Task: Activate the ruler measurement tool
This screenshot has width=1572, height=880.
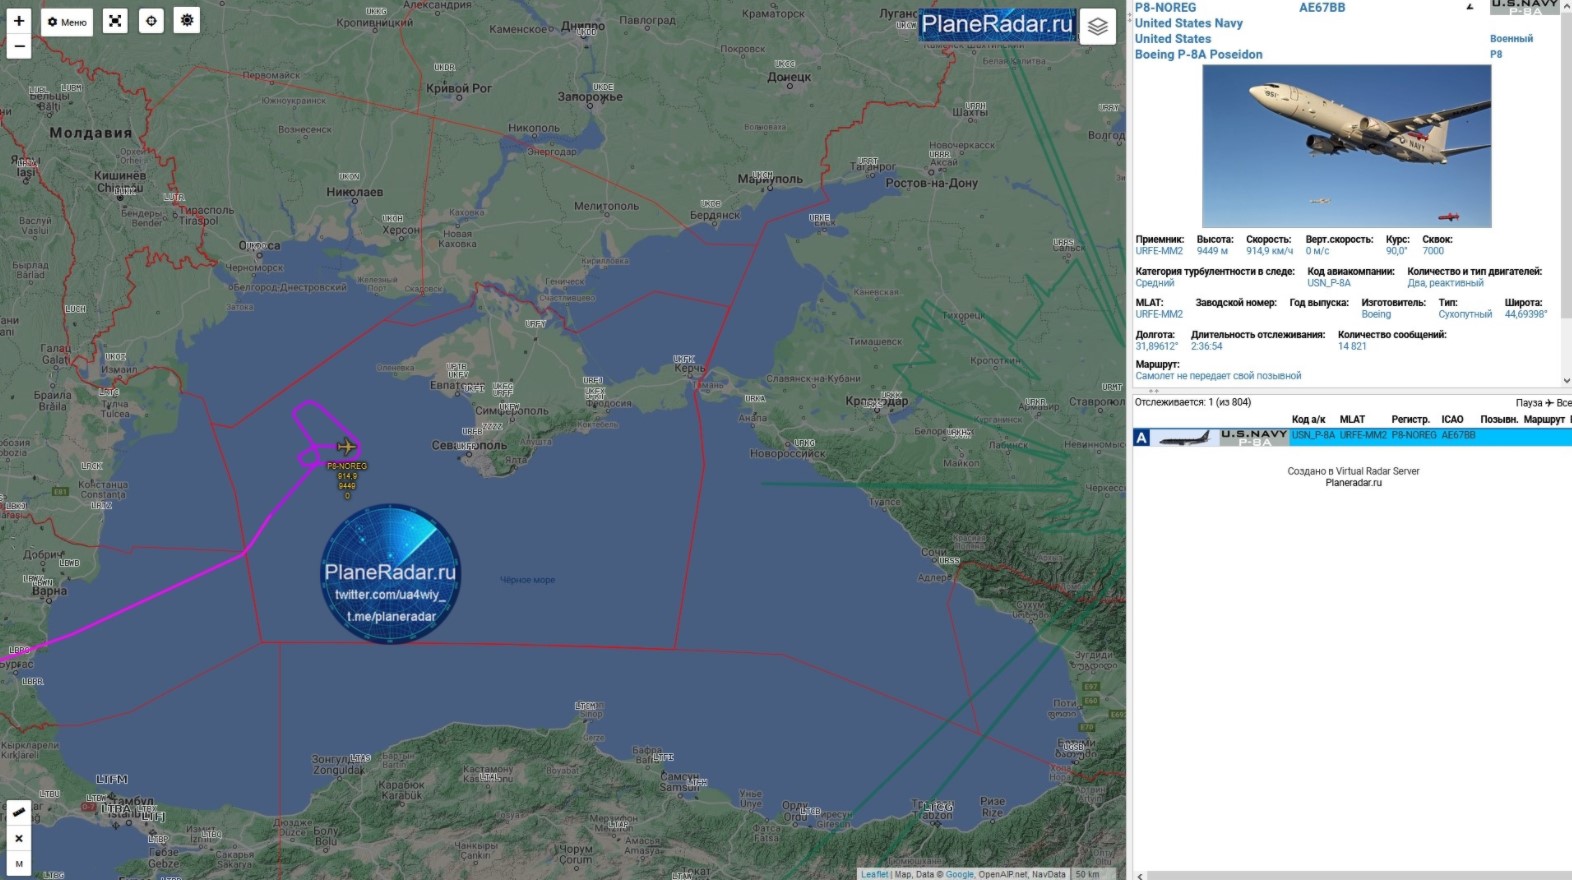Action: (19, 812)
